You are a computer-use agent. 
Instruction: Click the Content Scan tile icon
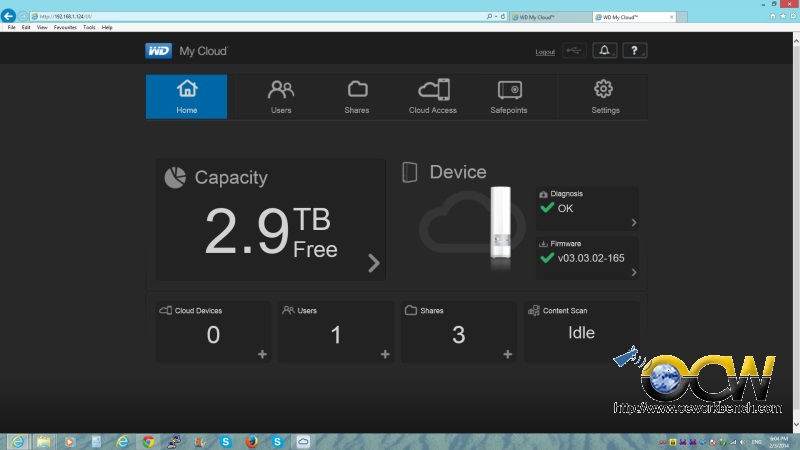pos(534,310)
